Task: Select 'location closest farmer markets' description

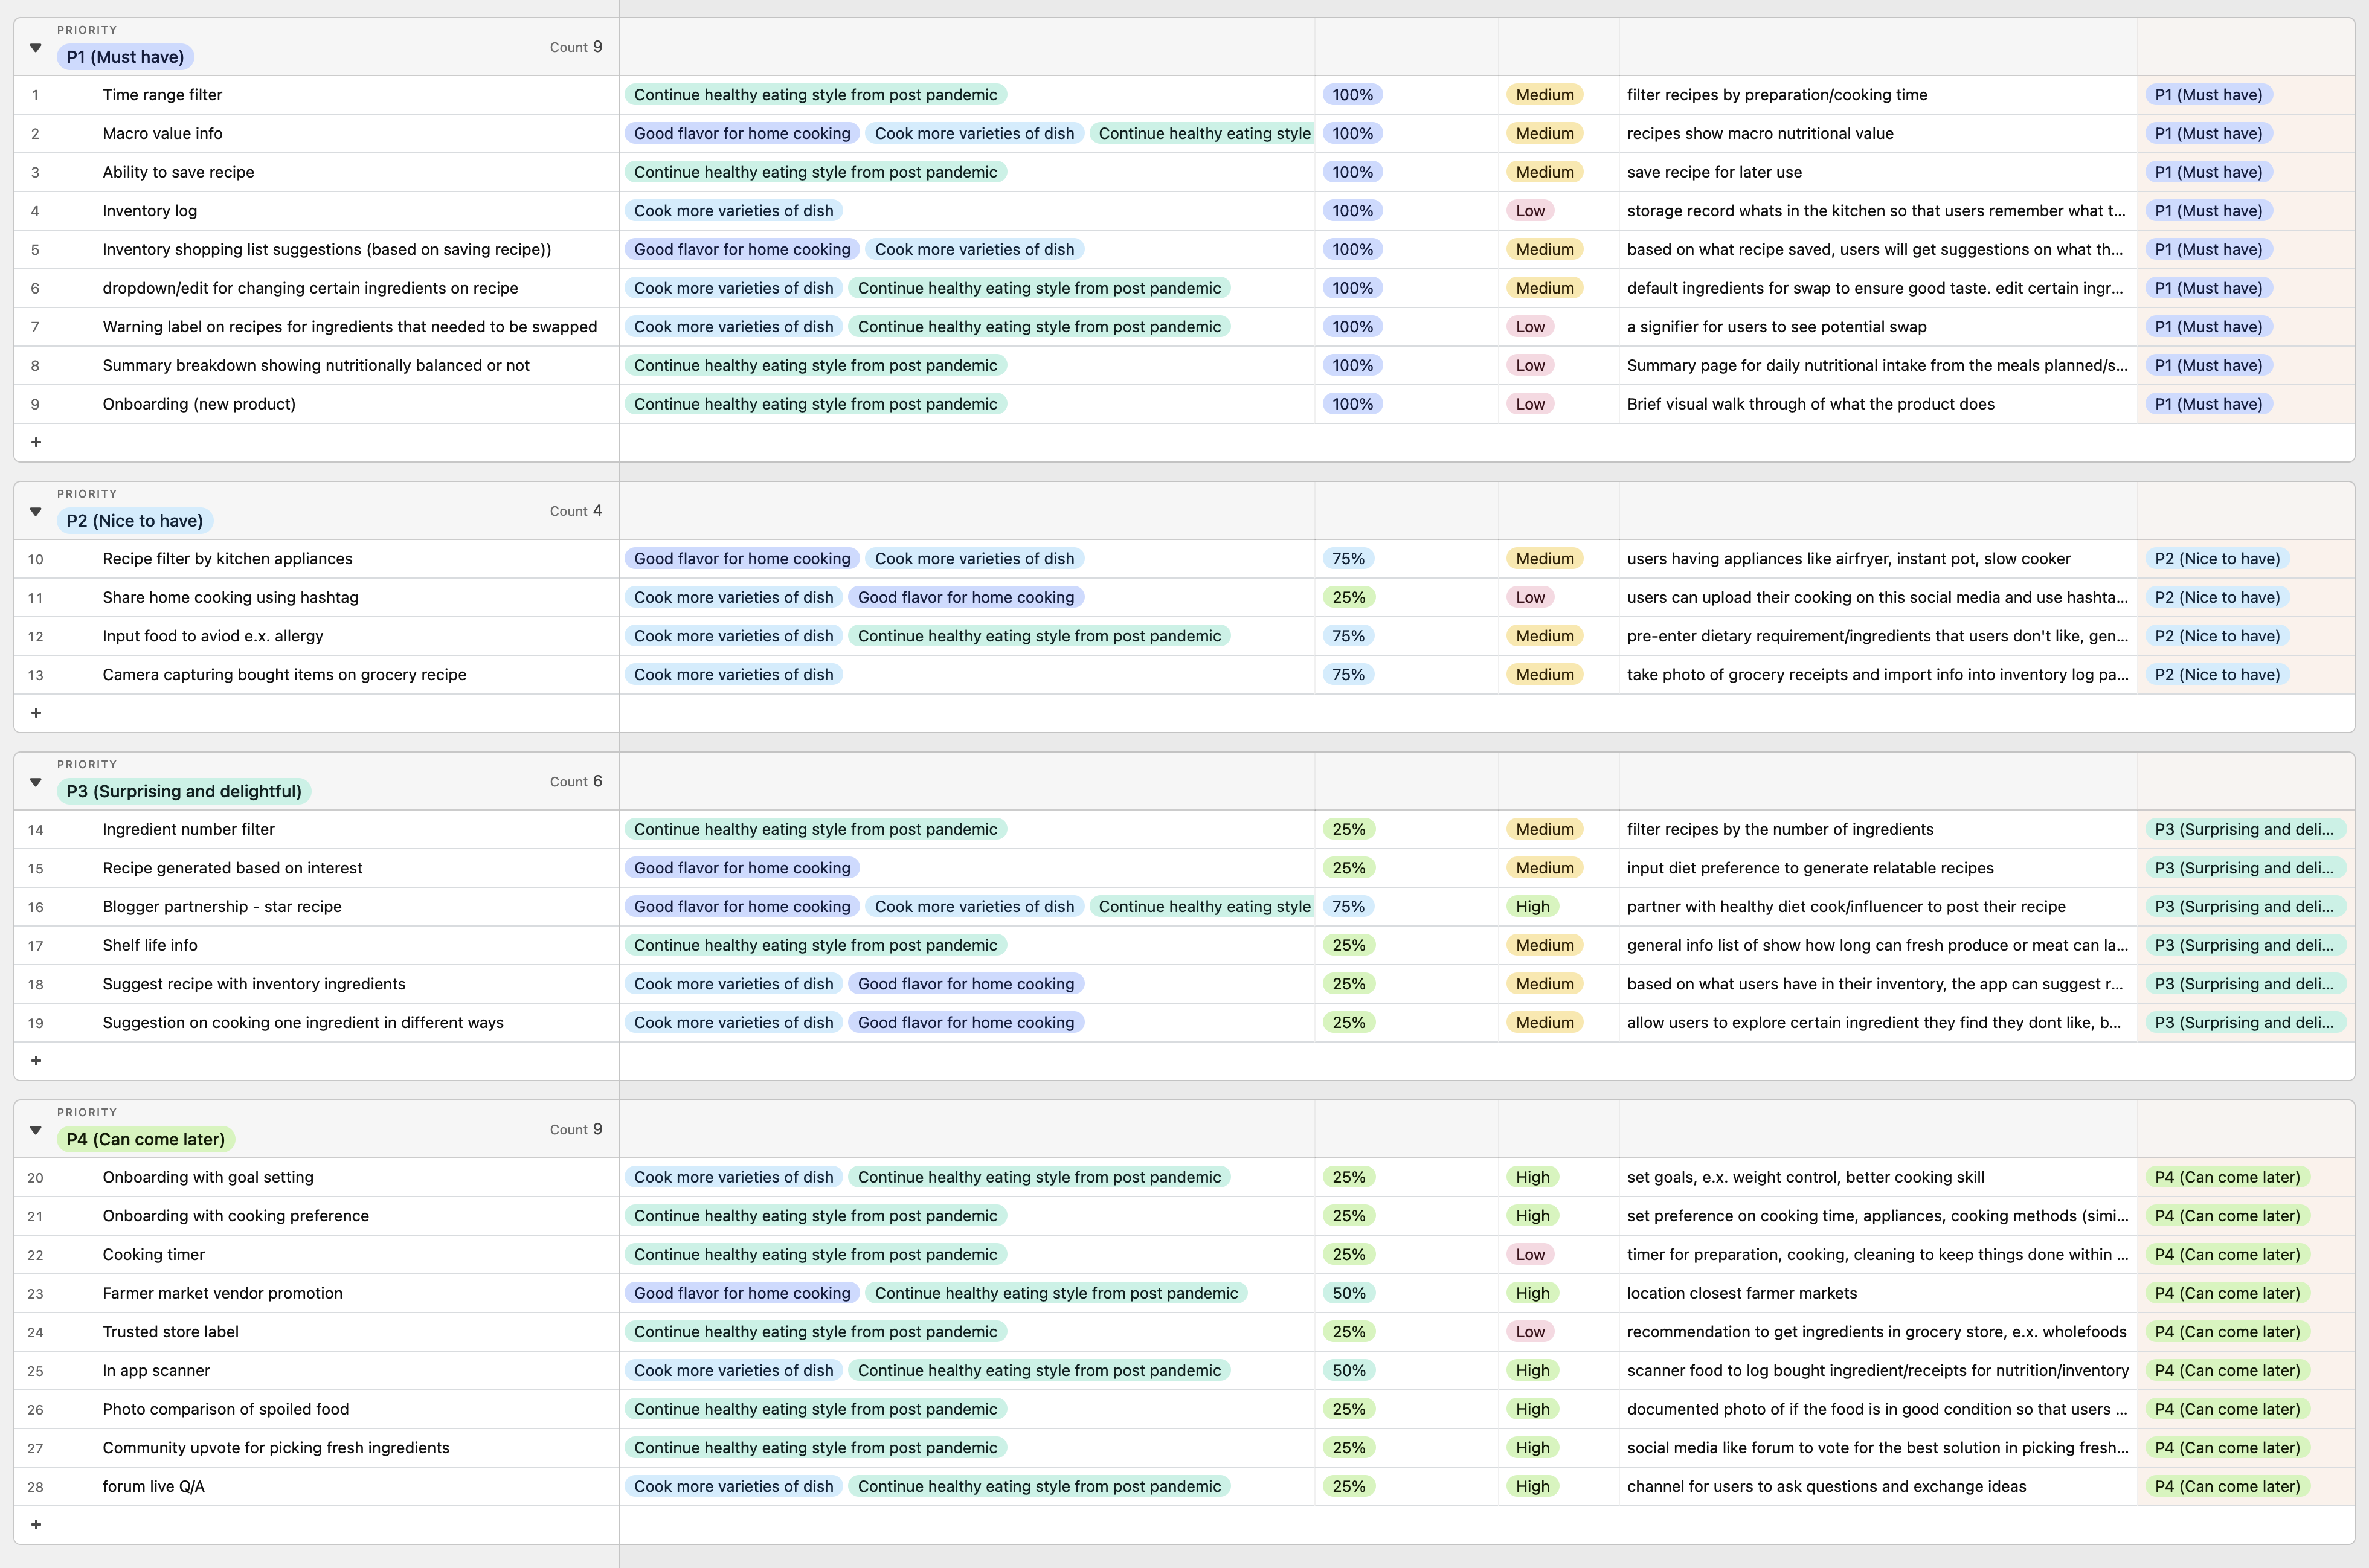Action: [1741, 1294]
